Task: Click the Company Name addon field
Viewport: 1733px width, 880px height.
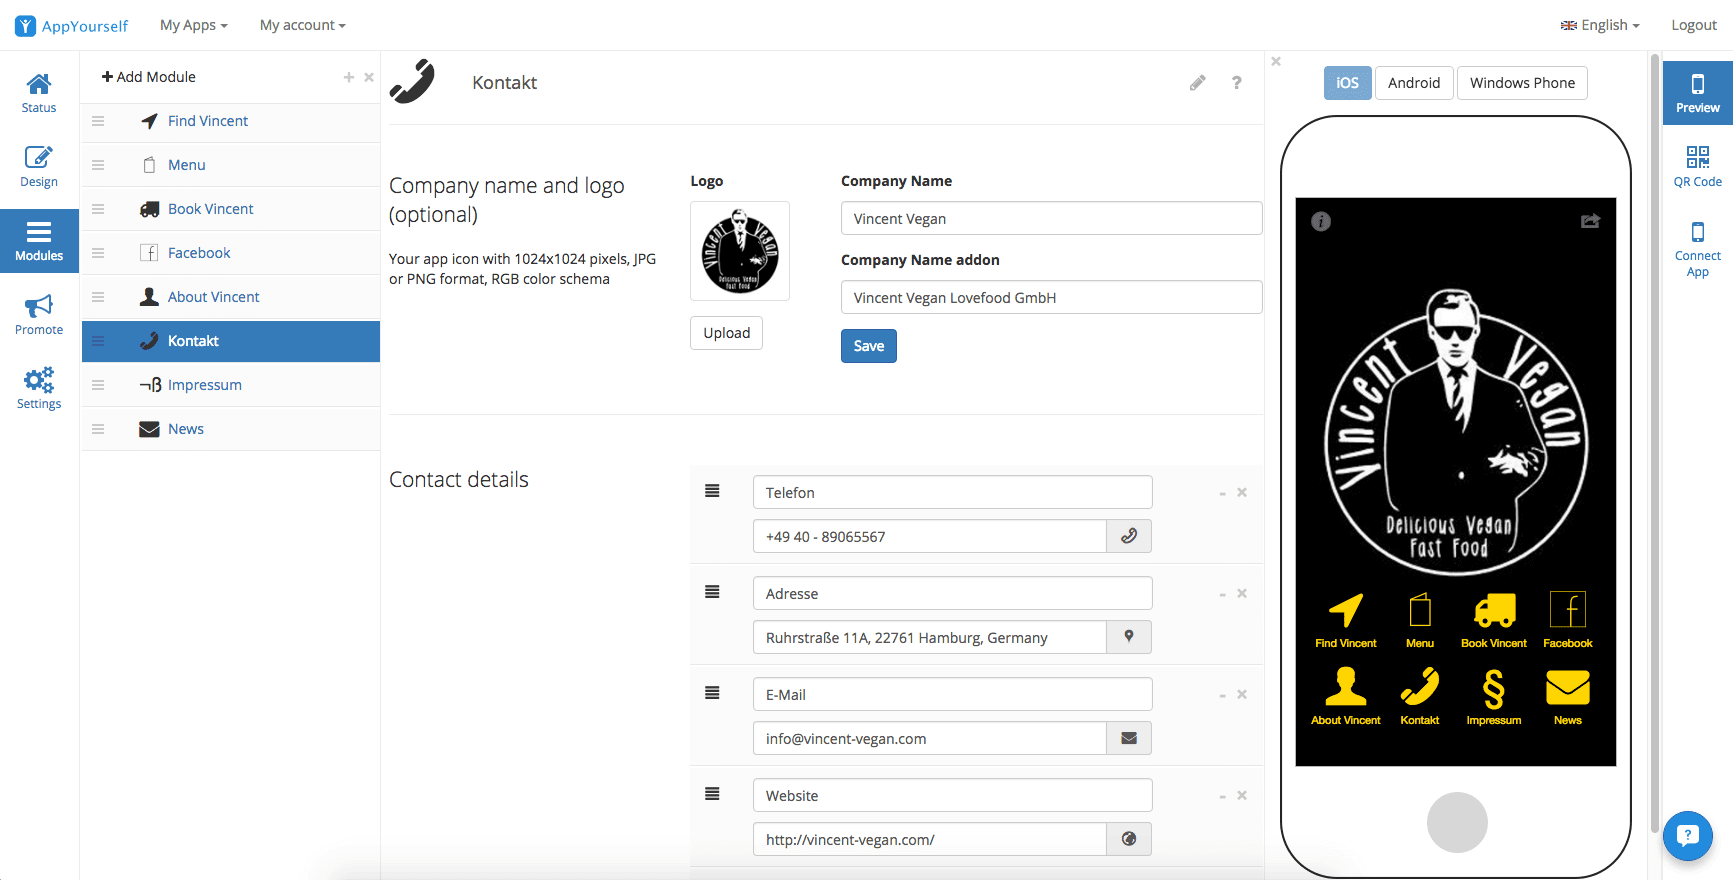Action: 1051,297
